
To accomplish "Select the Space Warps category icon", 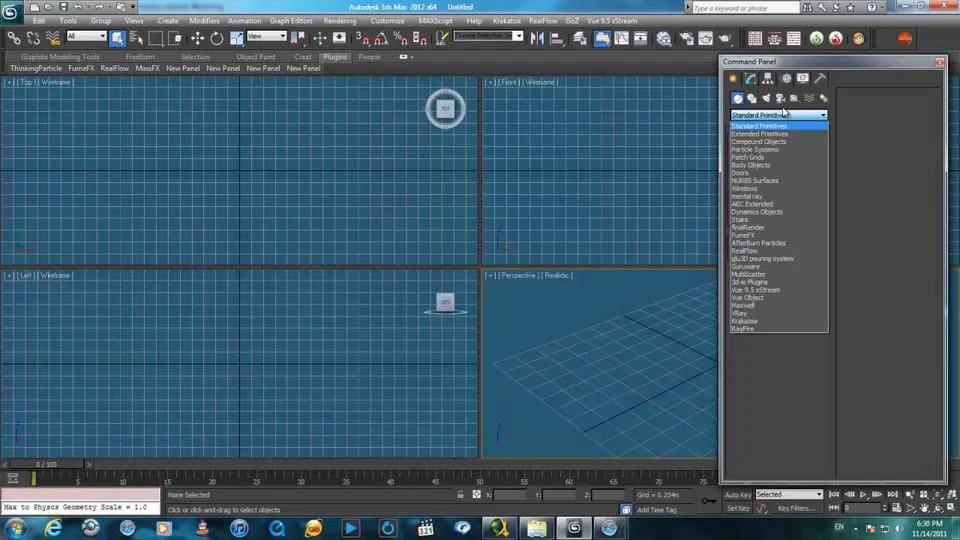I will (x=809, y=99).
